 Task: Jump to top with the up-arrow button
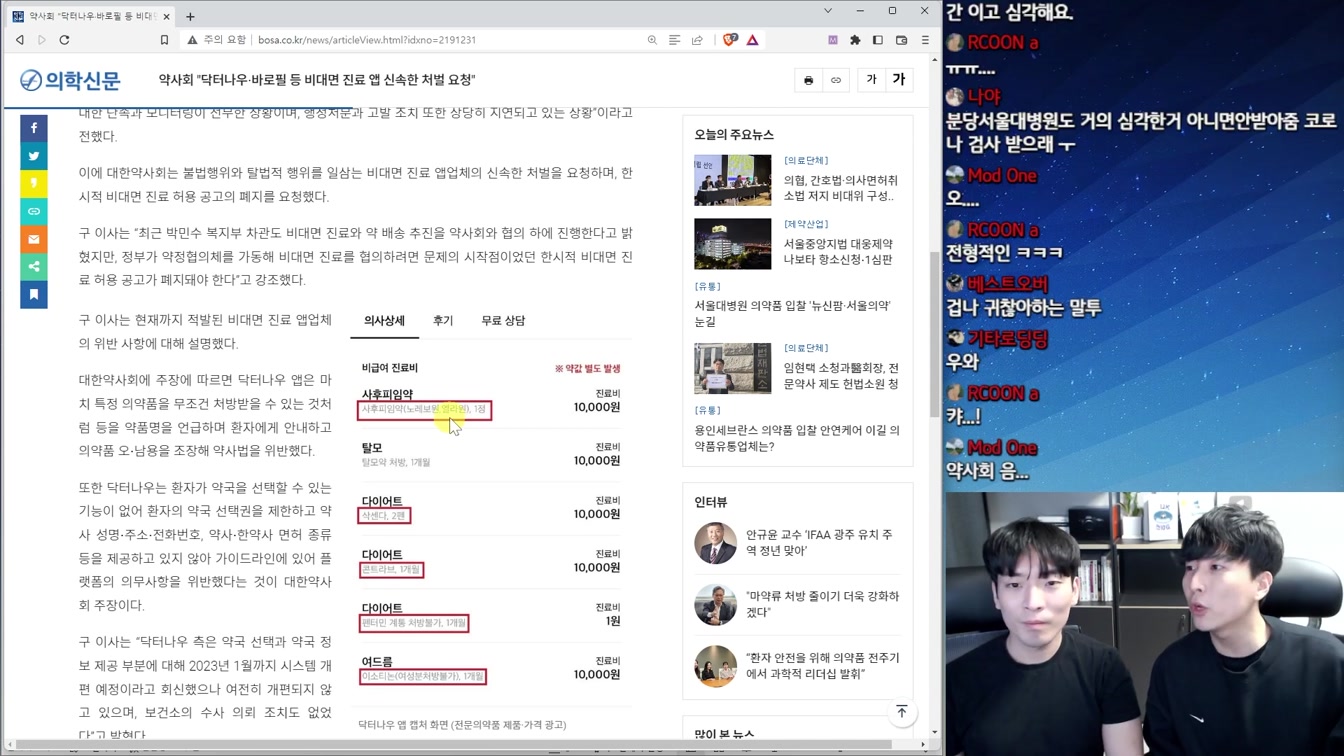[902, 712]
